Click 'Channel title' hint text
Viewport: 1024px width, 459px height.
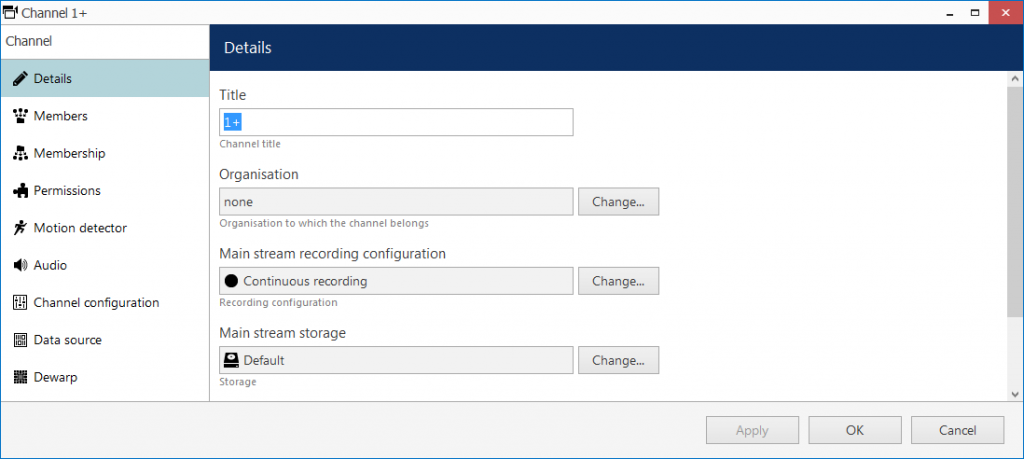click(x=250, y=144)
